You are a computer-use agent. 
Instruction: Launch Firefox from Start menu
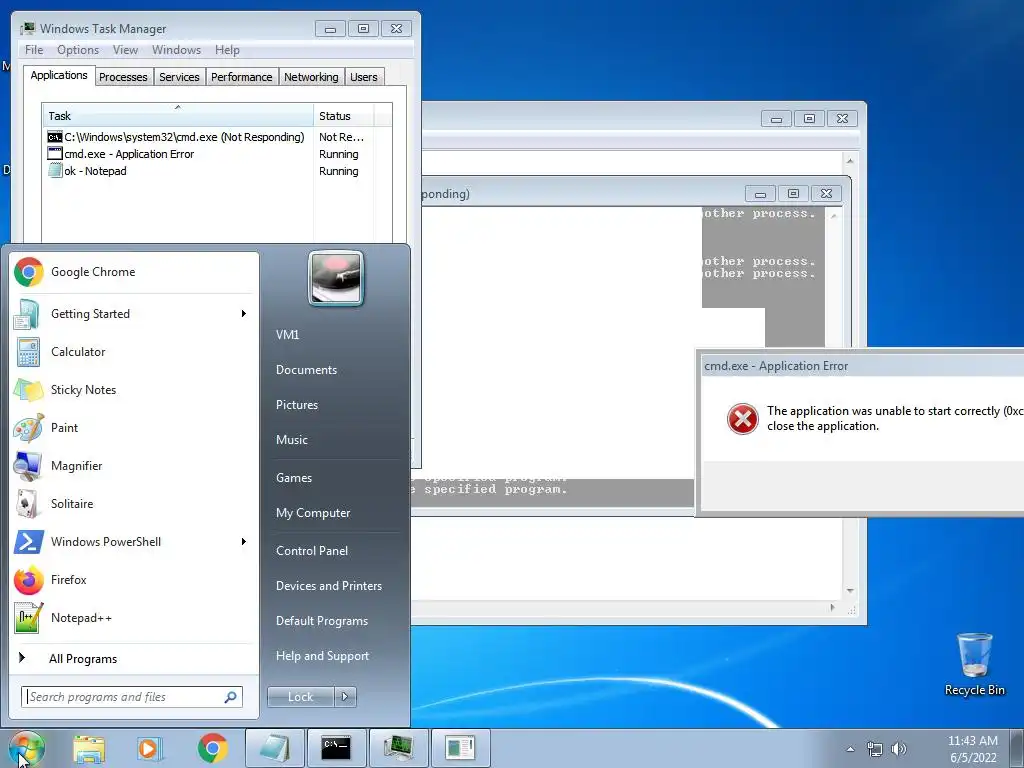[x=134, y=580]
